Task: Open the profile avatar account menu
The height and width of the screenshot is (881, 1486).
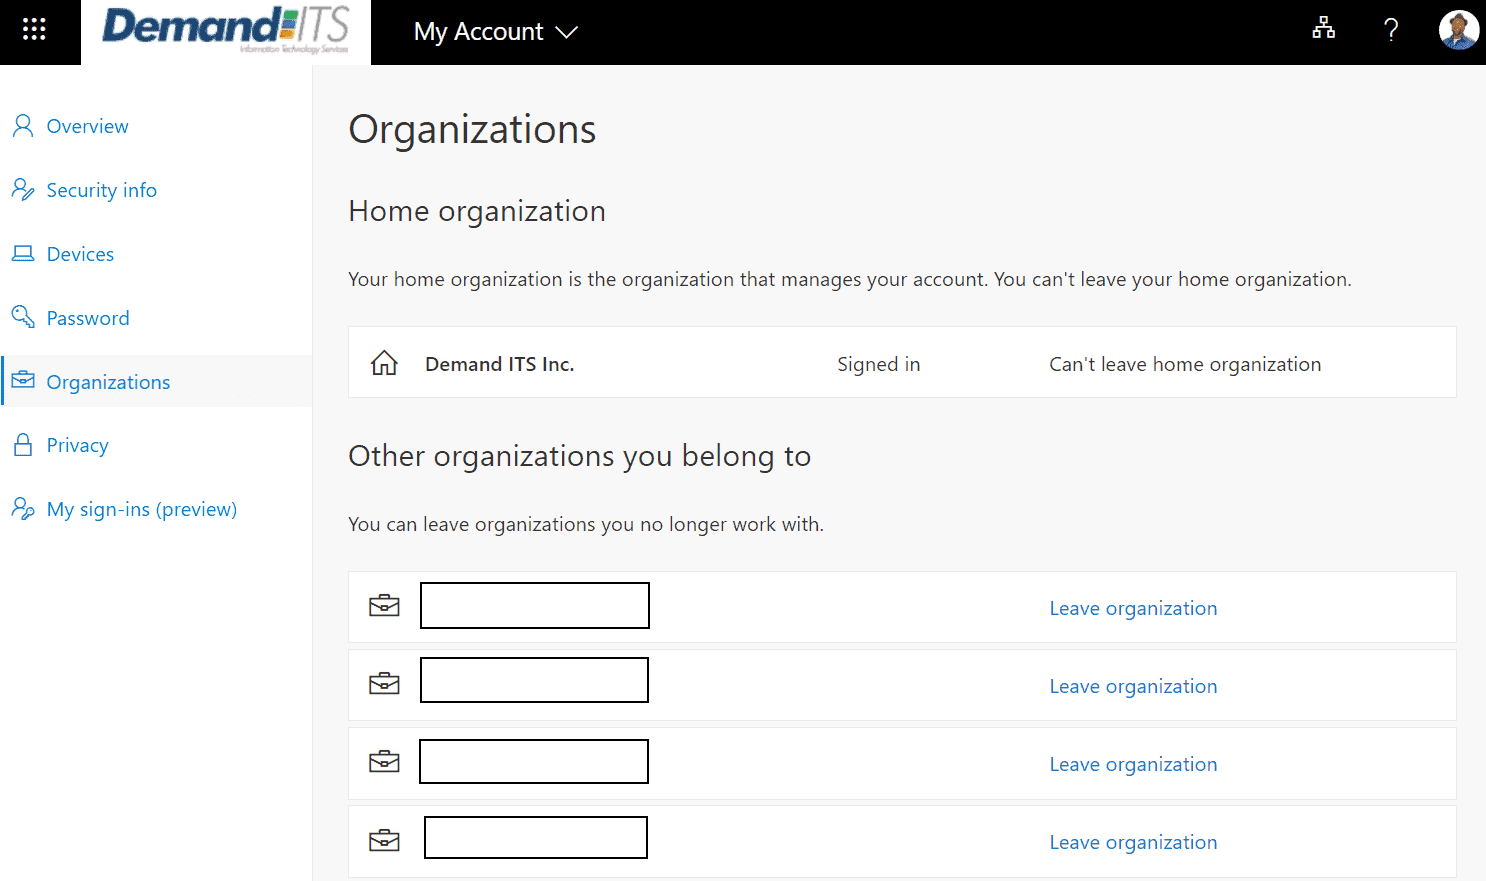Action: [x=1459, y=29]
